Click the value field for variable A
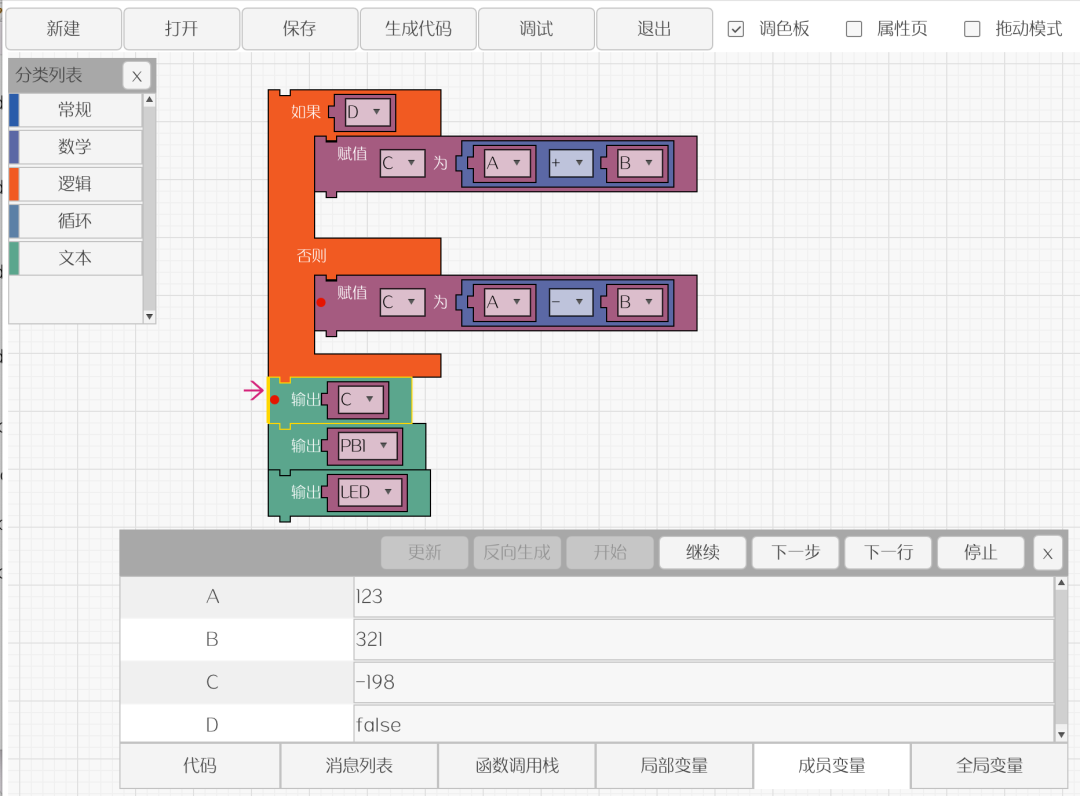 tap(703, 597)
